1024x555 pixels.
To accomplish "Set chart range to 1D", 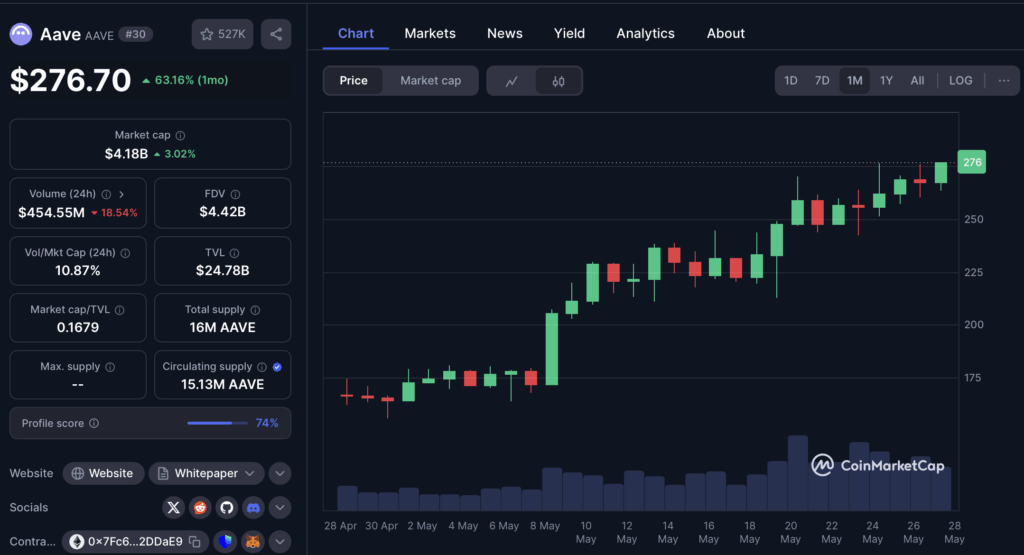I will click(x=791, y=80).
